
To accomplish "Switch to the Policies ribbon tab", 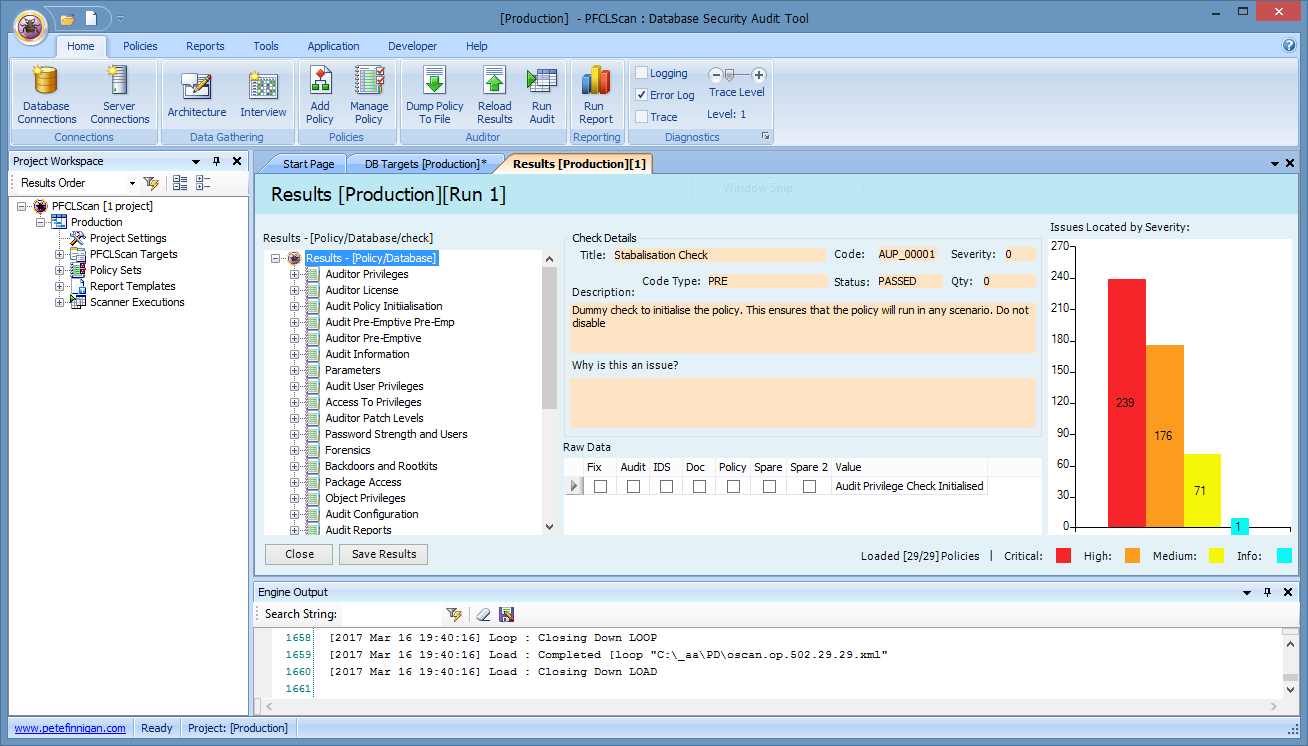I will (140, 46).
